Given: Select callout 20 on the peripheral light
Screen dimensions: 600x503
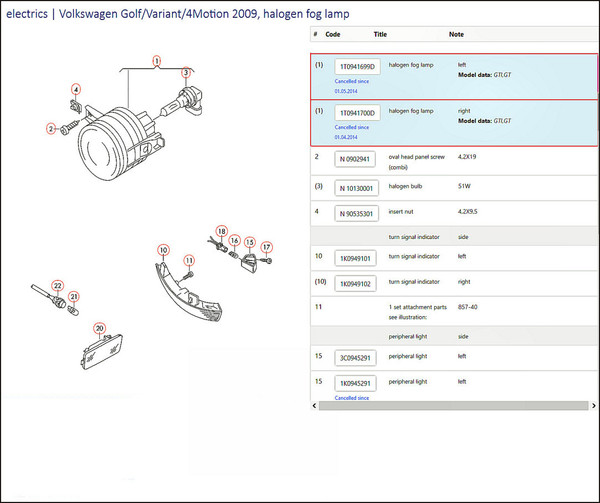Looking at the screenshot, I should [99, 328].
